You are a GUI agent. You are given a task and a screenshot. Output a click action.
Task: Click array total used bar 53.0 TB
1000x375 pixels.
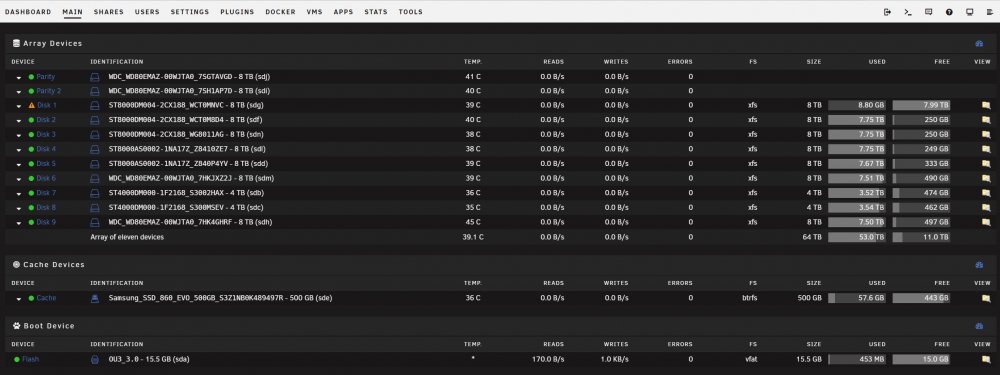pos(857,237)
